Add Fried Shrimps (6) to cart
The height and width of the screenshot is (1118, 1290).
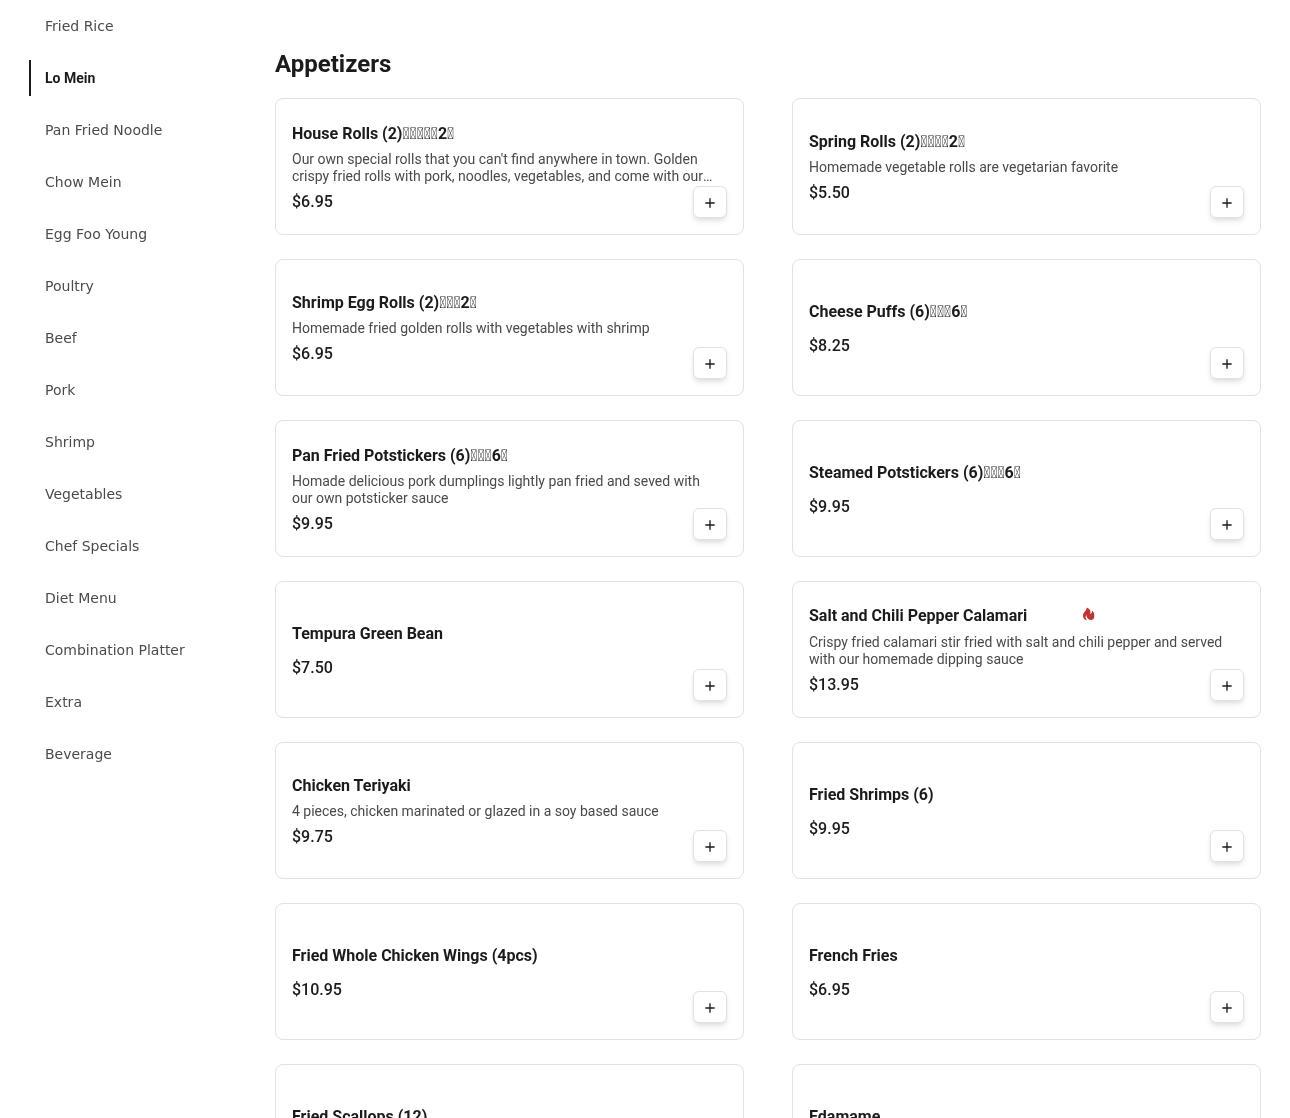click(x=1226, y=847)
